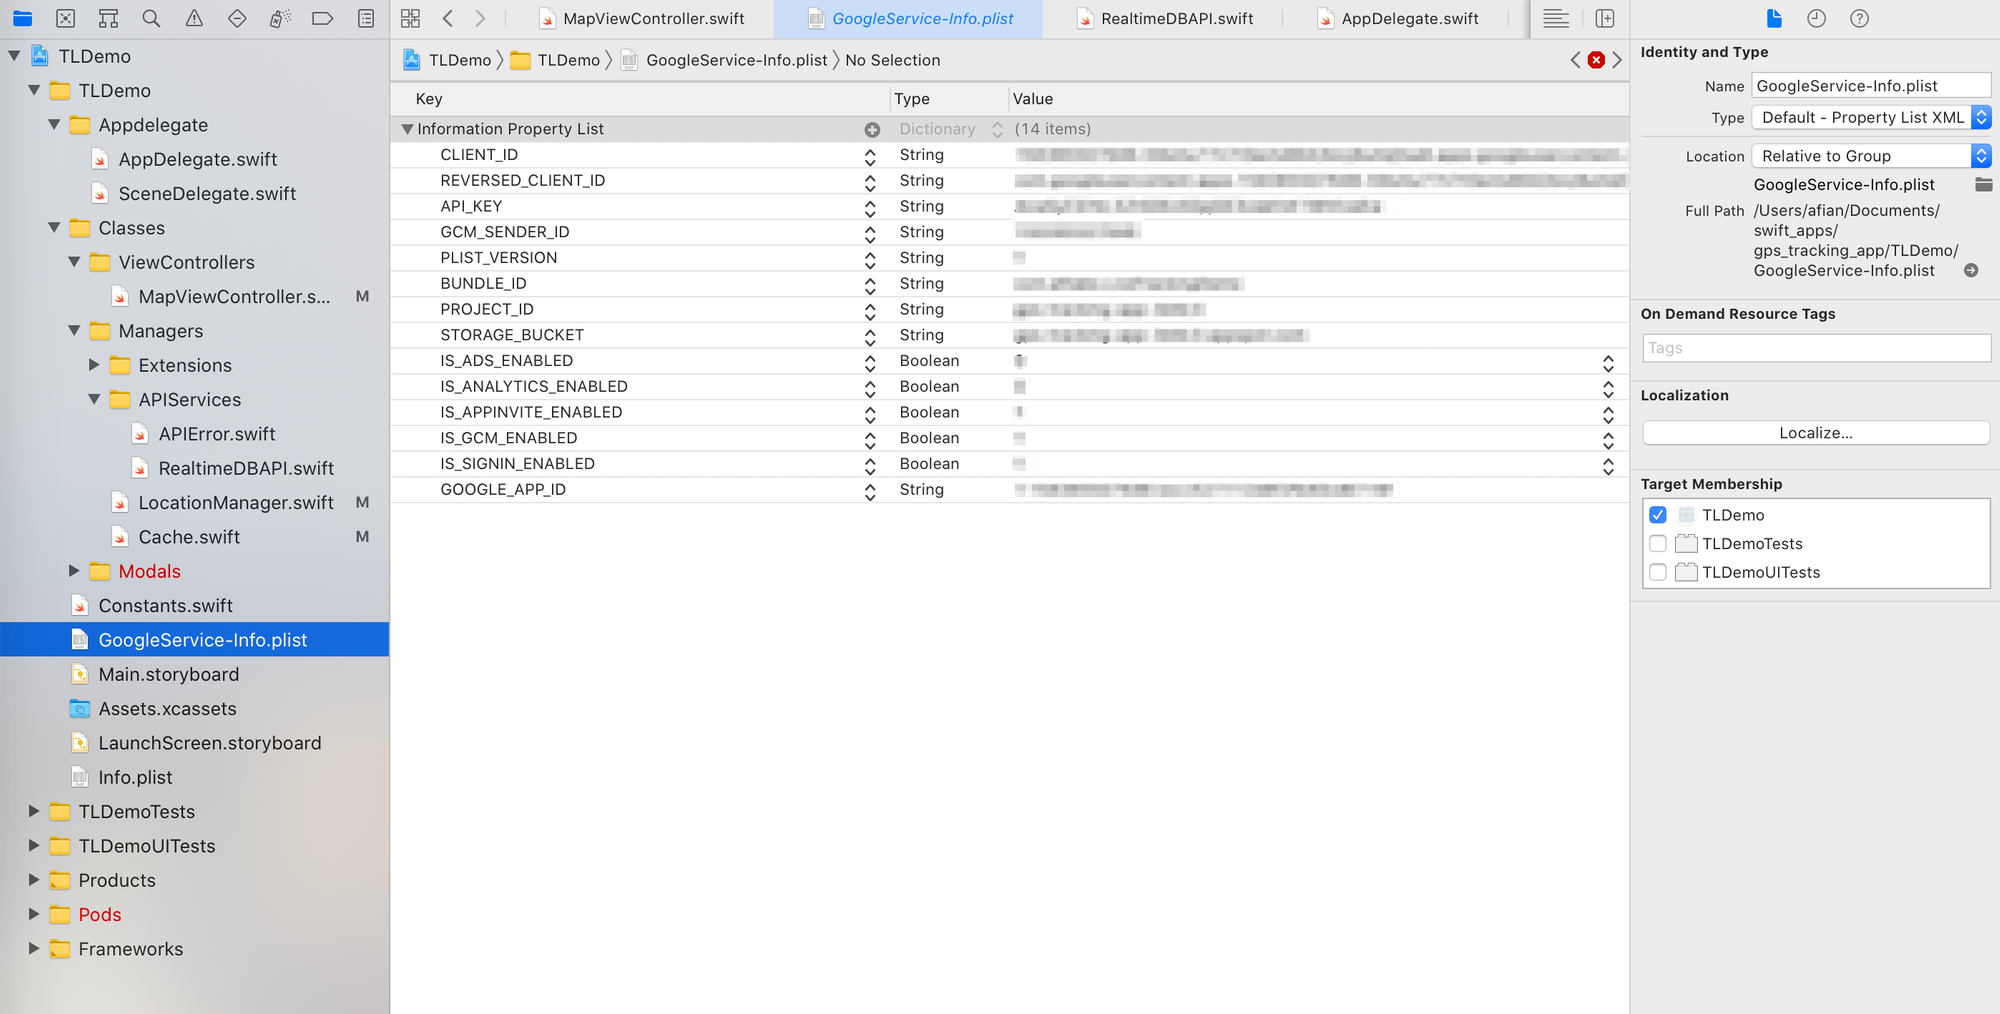2000x1014 pixels.
Task: Check the TLDemoTests target membership box
Action: (1658, 543)
